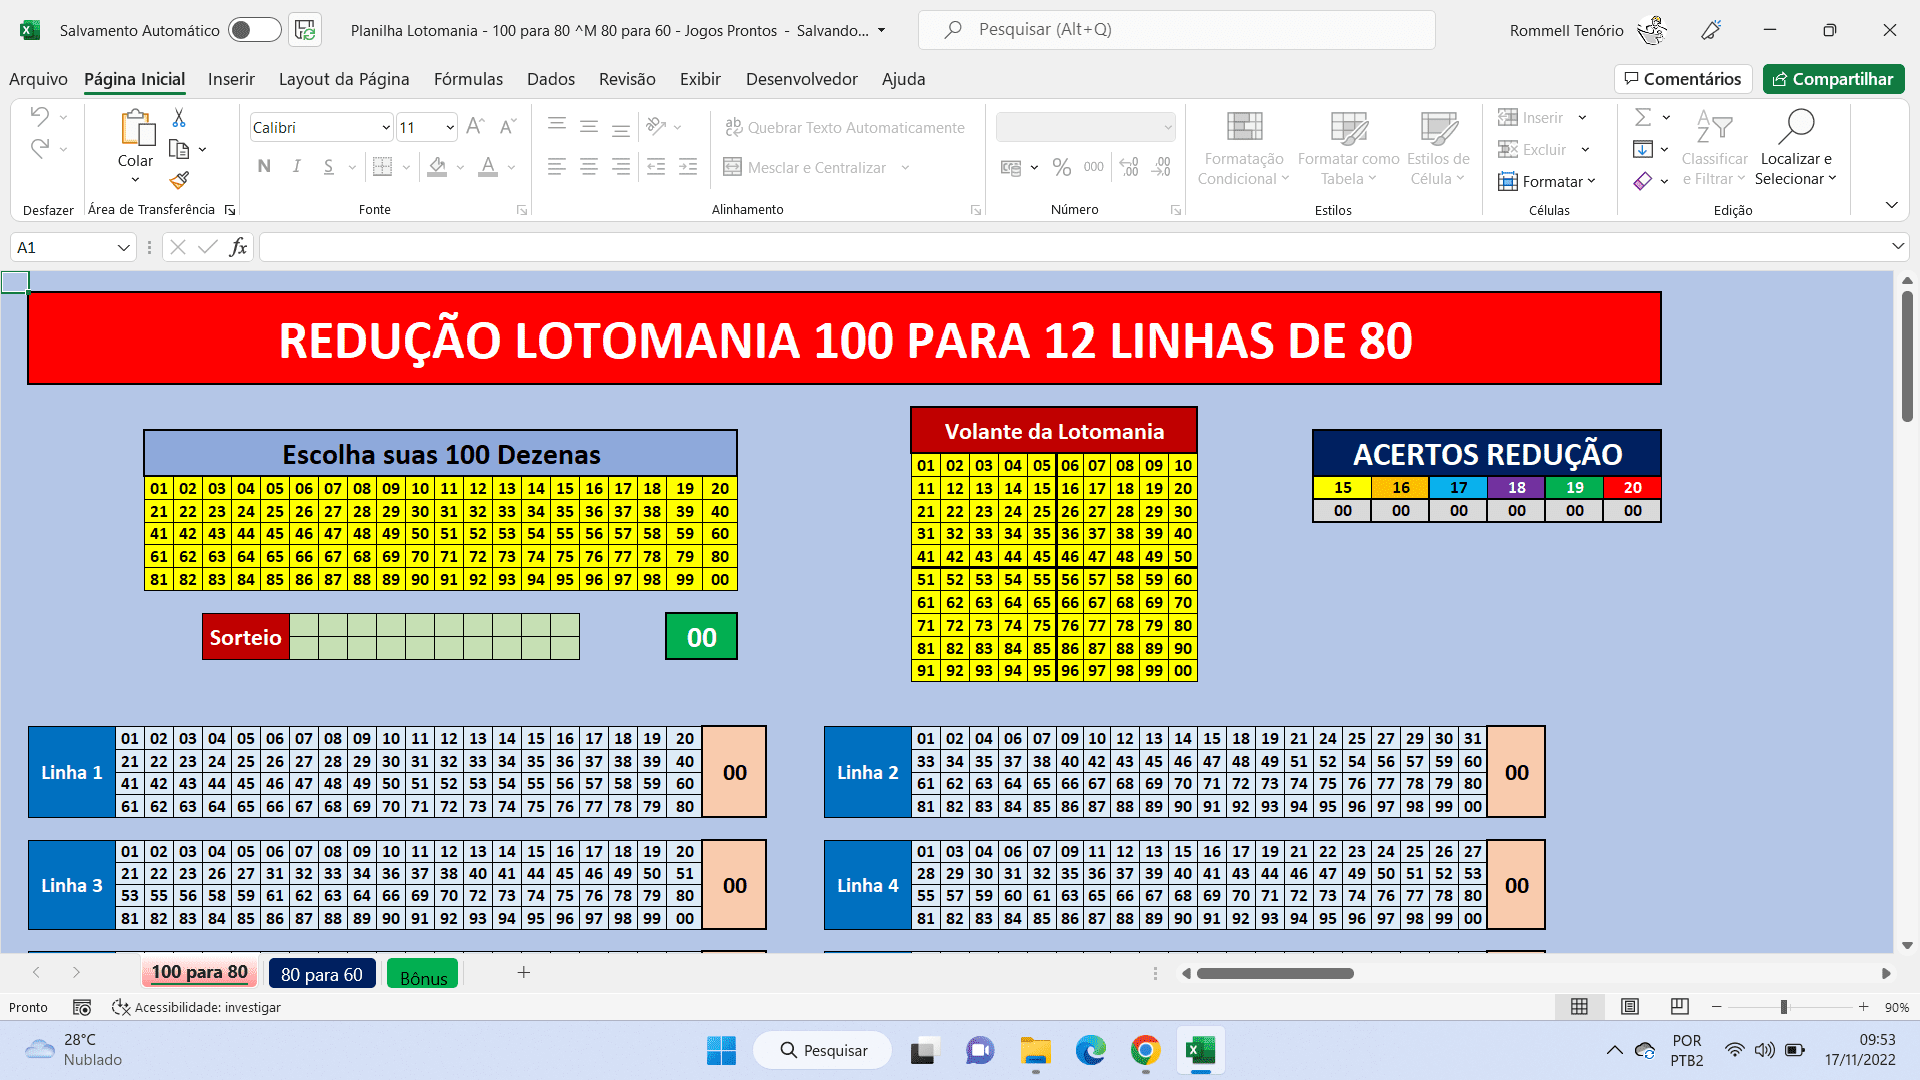Switch to the Bônus sheet

coord(423,976)
